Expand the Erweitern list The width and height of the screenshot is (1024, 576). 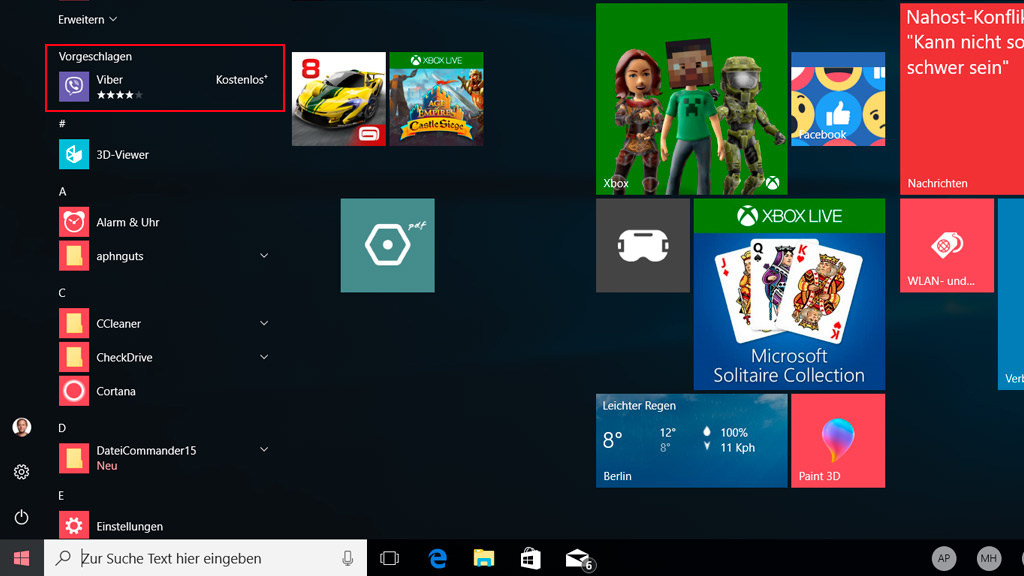(87, 20)
